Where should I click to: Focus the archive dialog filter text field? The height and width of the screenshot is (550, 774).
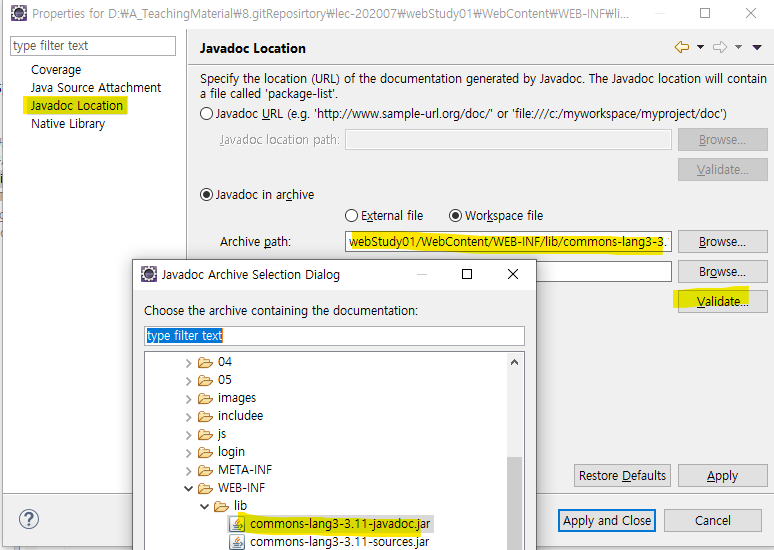(x=334, y=336)
